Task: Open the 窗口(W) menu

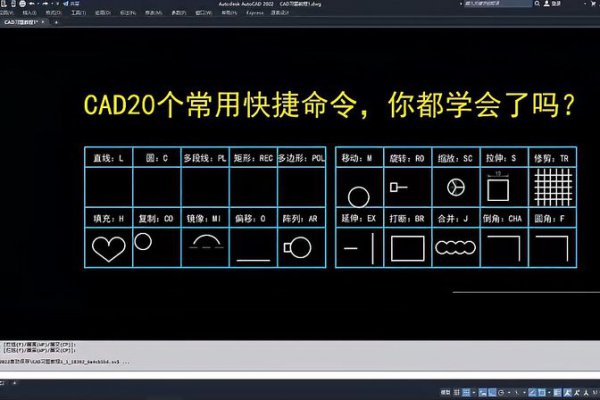Action: point(204,13)
